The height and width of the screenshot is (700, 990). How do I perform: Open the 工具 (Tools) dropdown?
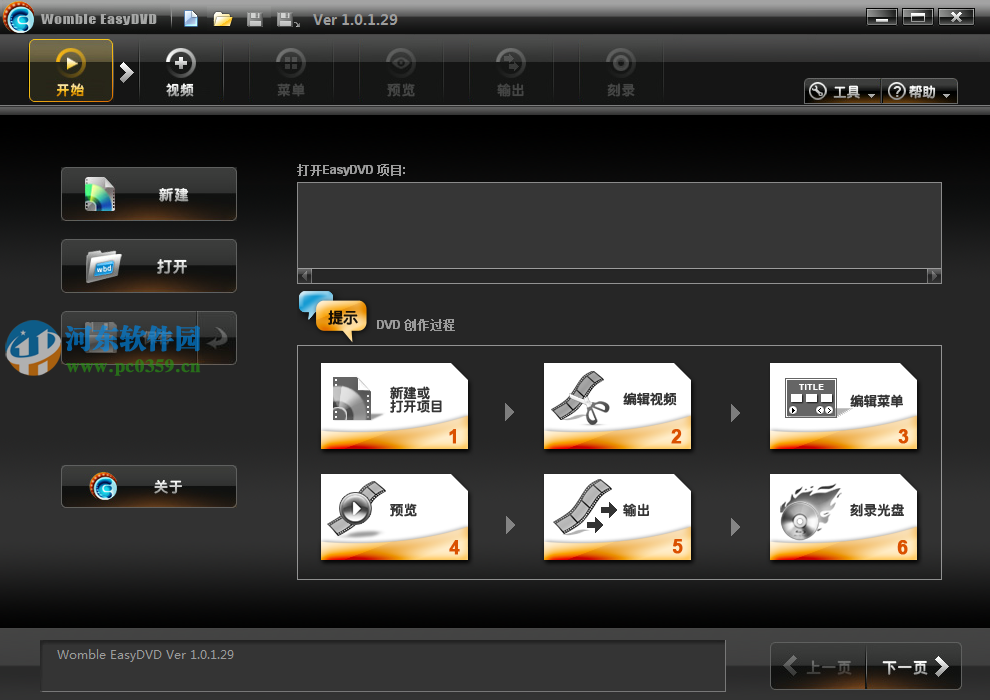841,90
